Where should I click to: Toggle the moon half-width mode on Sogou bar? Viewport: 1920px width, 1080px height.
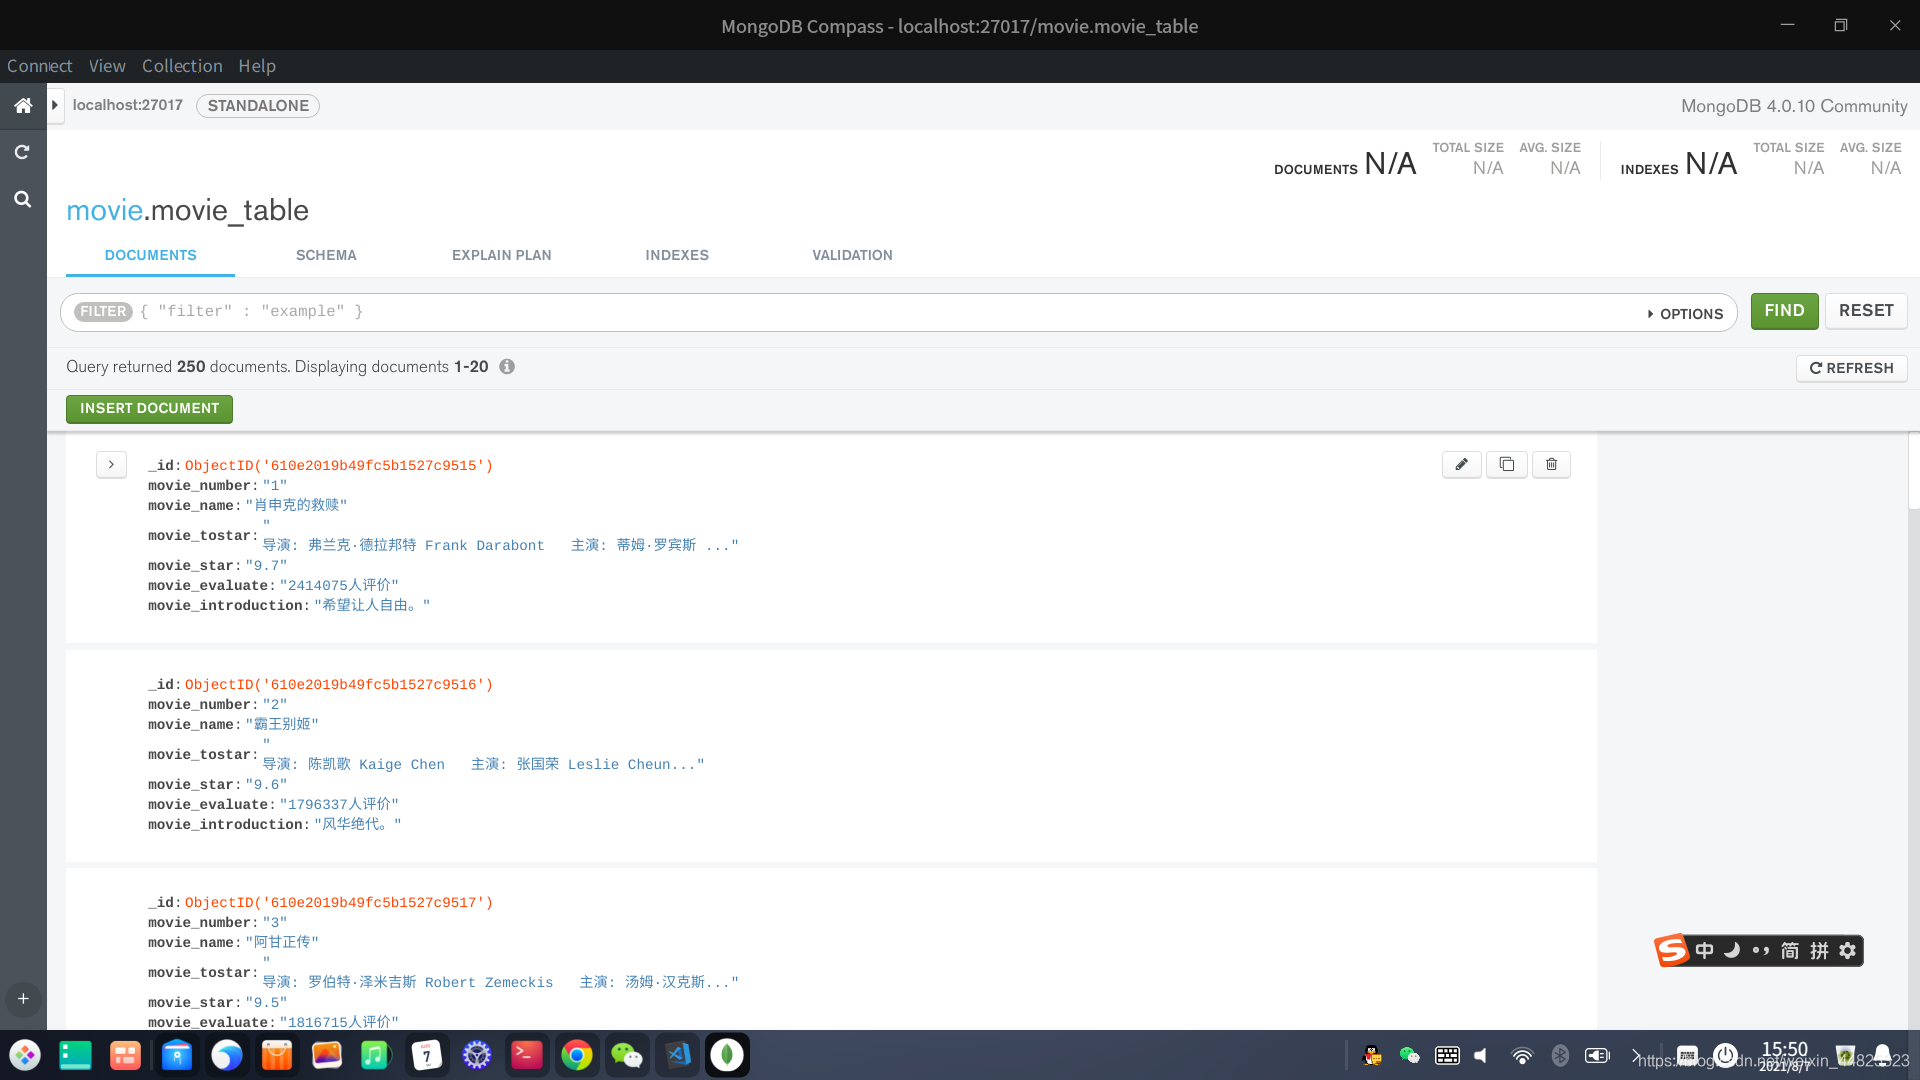coord(1732,951)
